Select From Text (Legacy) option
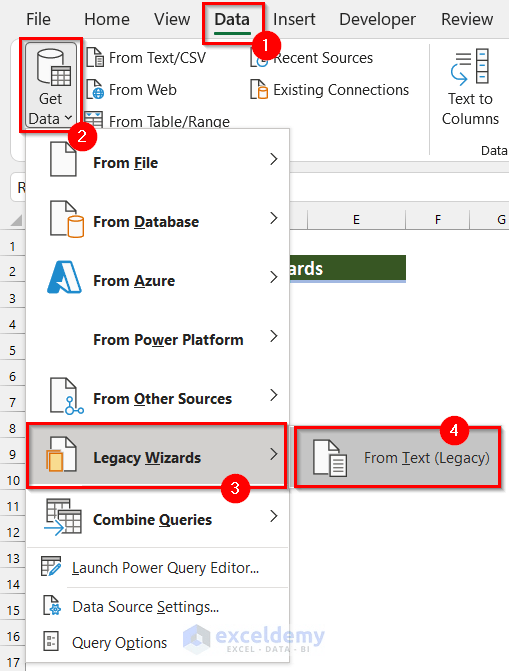Viewport: 509px width, 671px height. pos(397,457)
